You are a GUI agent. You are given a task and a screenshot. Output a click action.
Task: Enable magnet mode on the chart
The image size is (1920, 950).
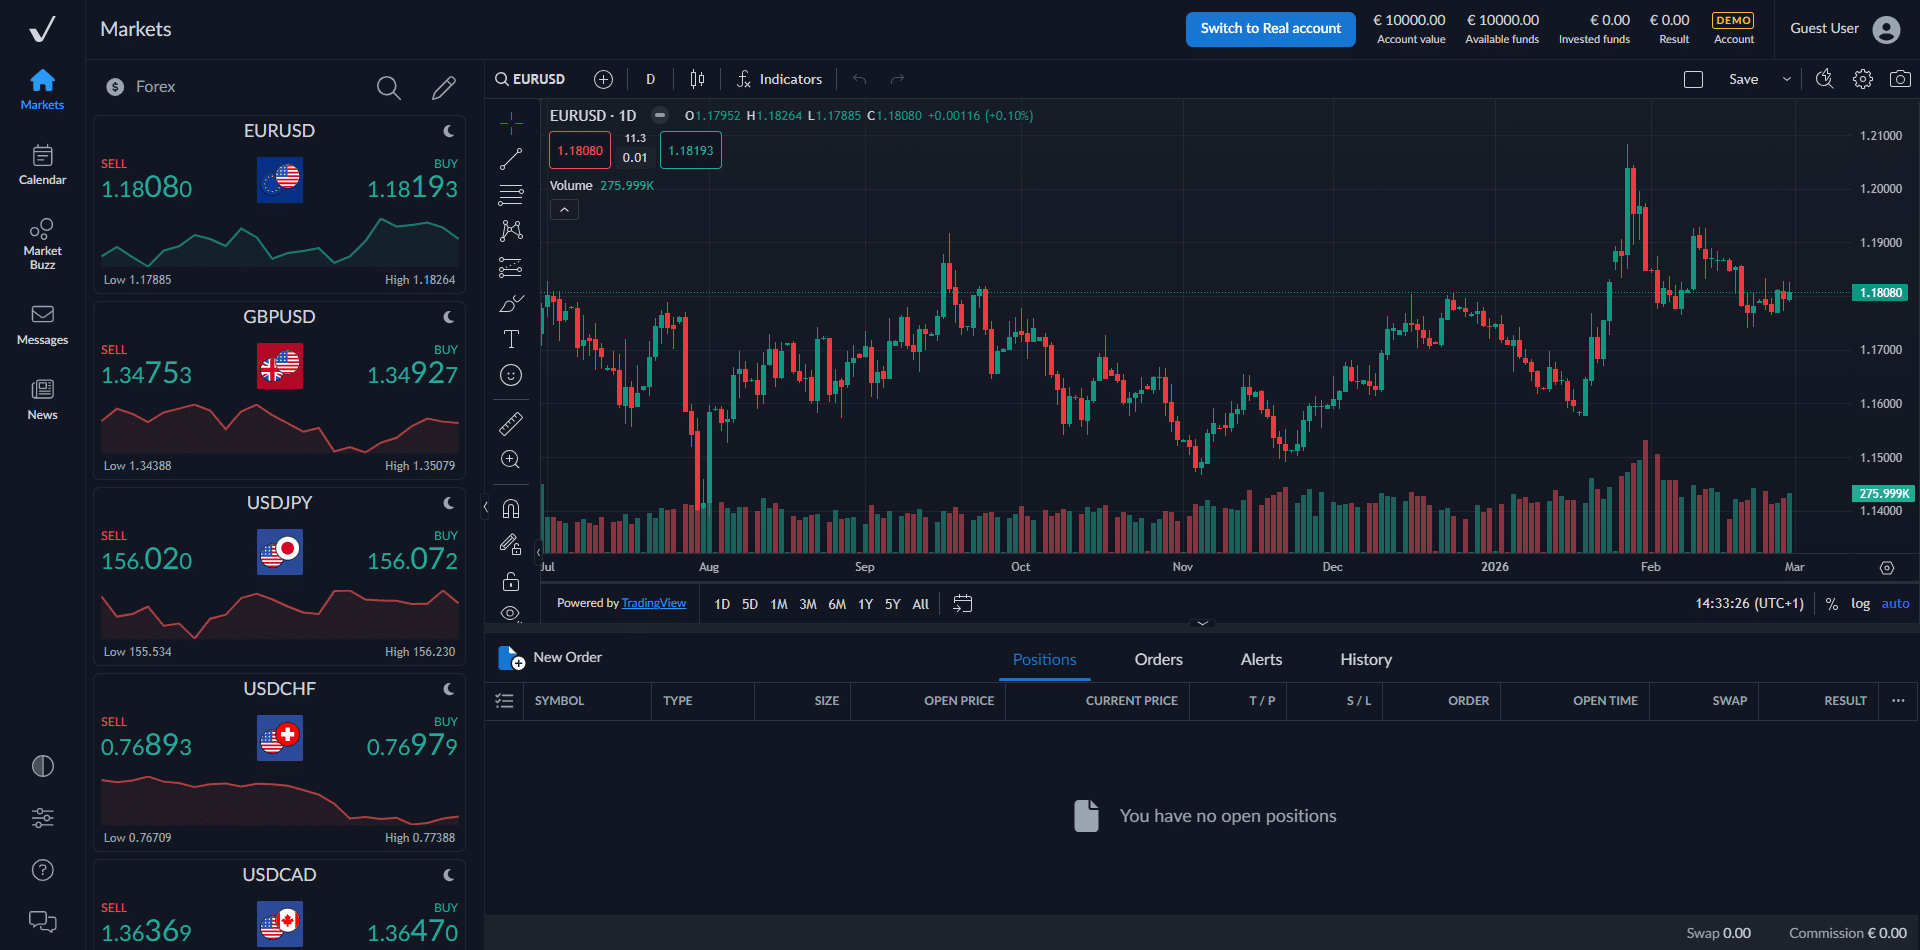[510, 507]
